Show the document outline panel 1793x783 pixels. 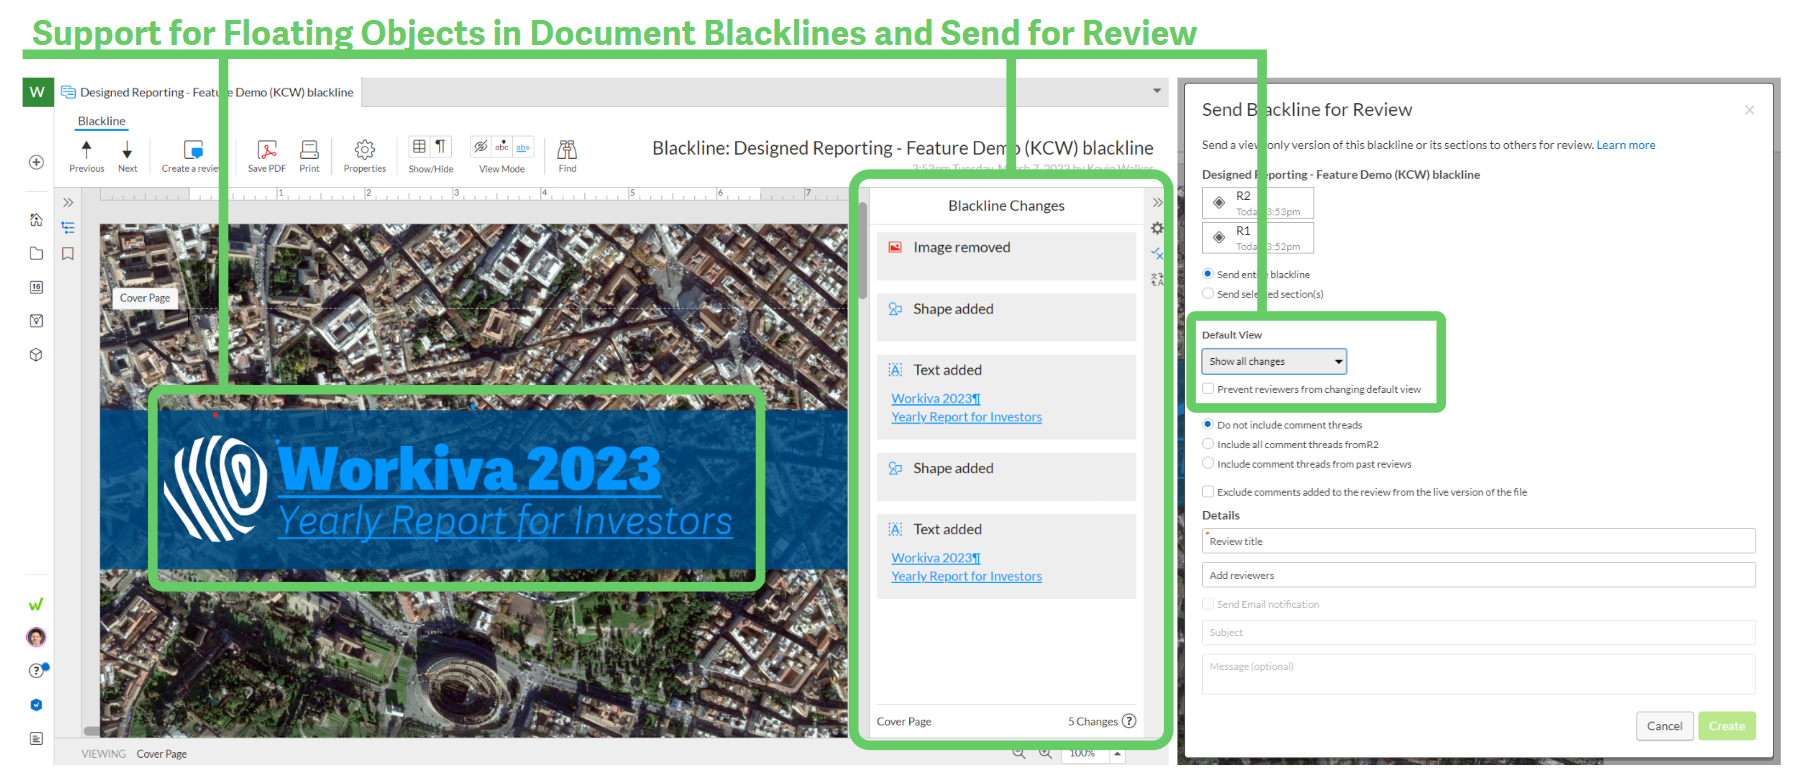click(68, 228)
